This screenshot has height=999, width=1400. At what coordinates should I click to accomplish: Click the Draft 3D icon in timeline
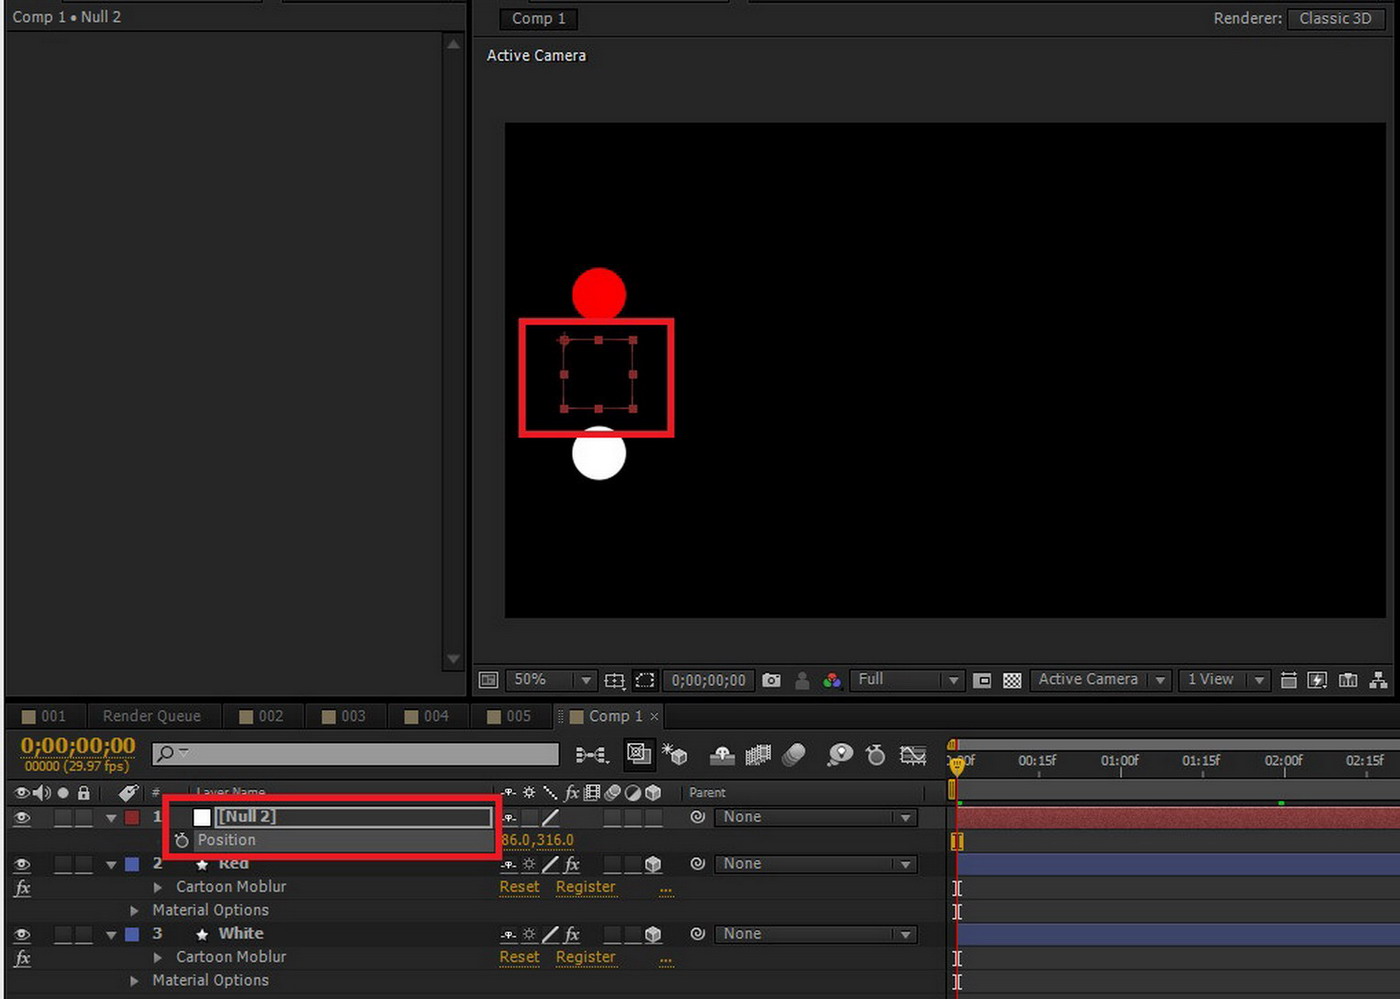point(676,755)
